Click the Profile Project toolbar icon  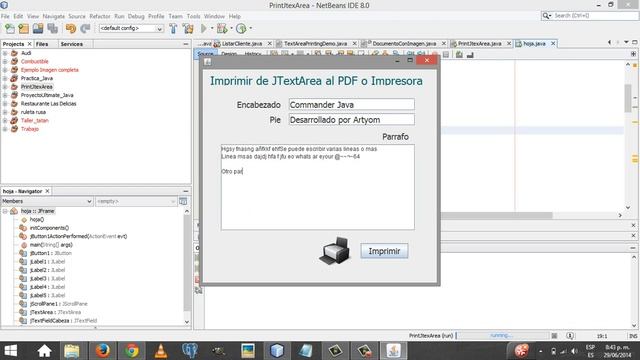[241, 29]
